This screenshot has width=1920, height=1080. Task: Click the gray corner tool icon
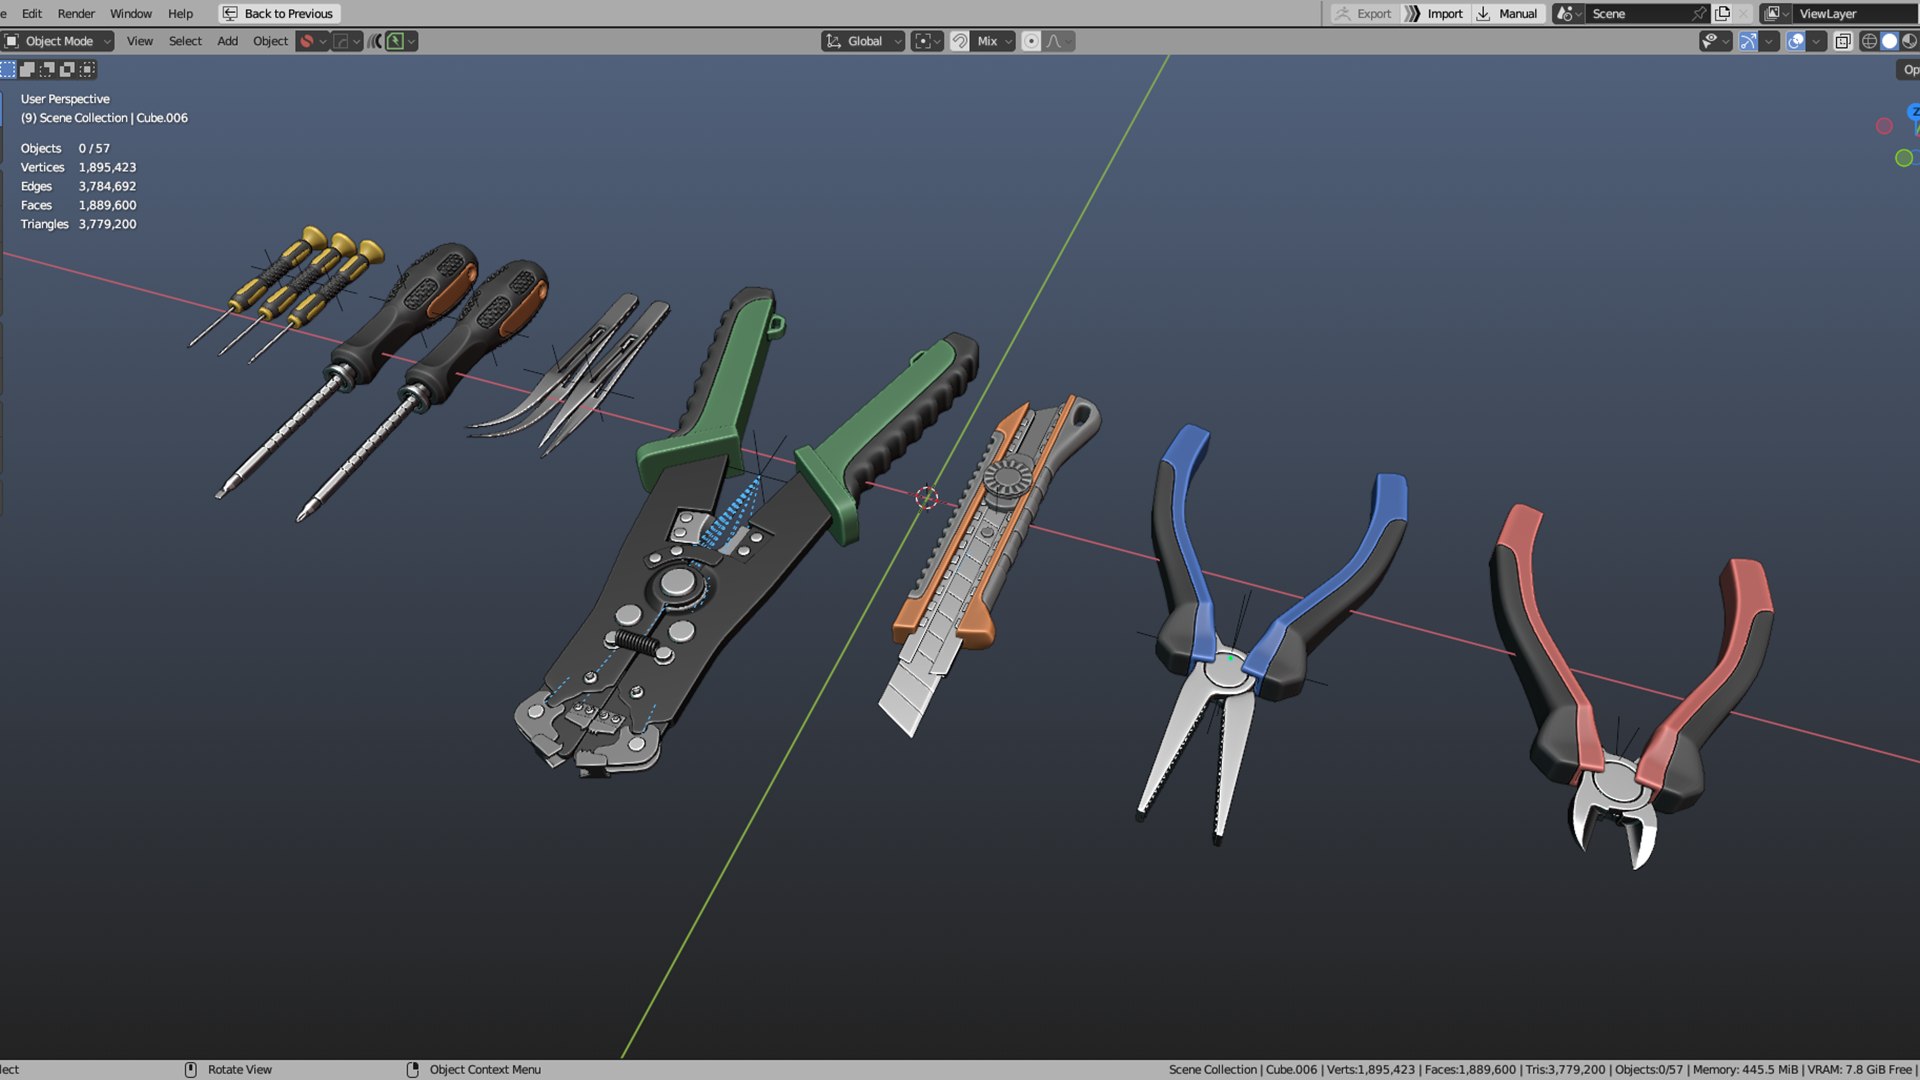(x=341, y=41)
